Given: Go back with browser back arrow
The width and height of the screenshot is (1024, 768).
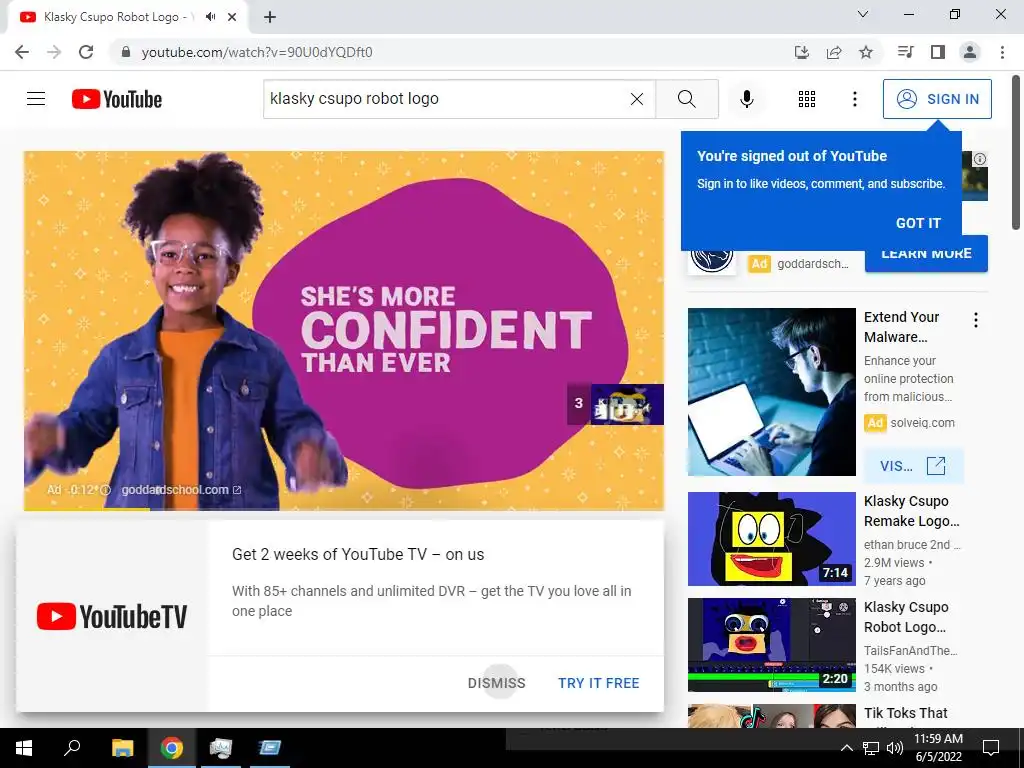Looking at the screenshot, I should (x=22, y=52).
